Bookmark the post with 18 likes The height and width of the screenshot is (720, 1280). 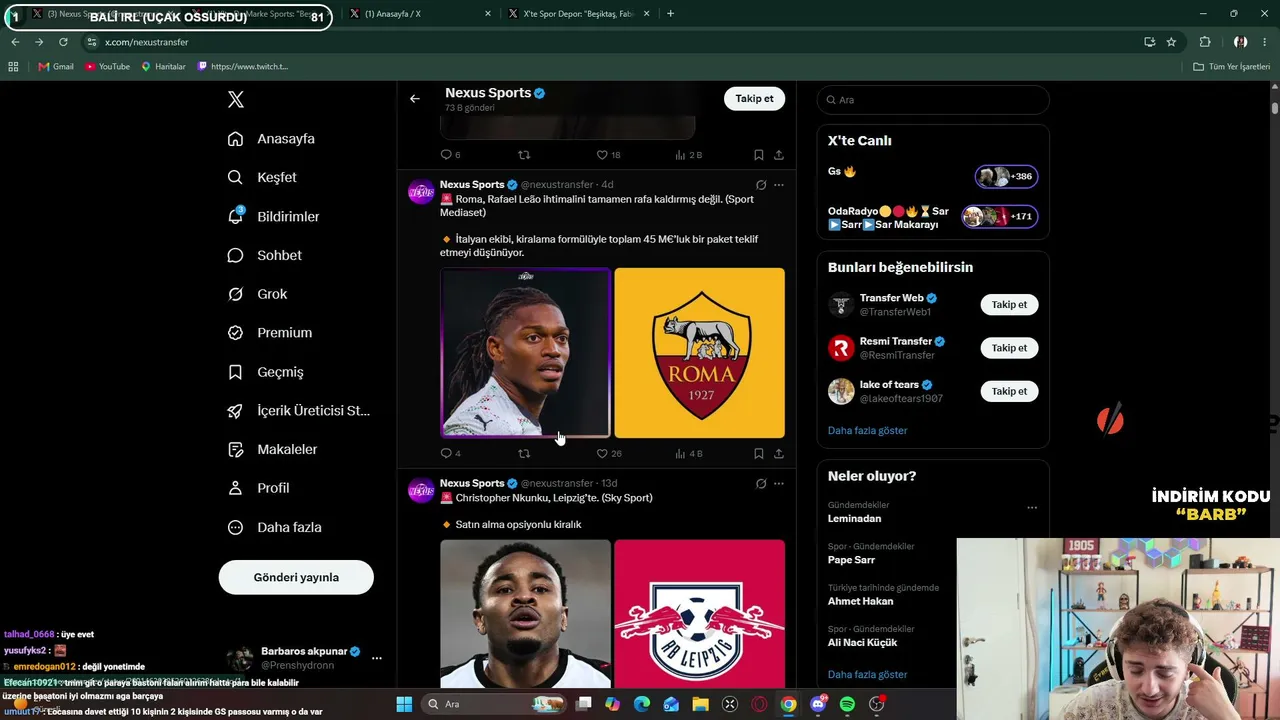click(759, 155)
